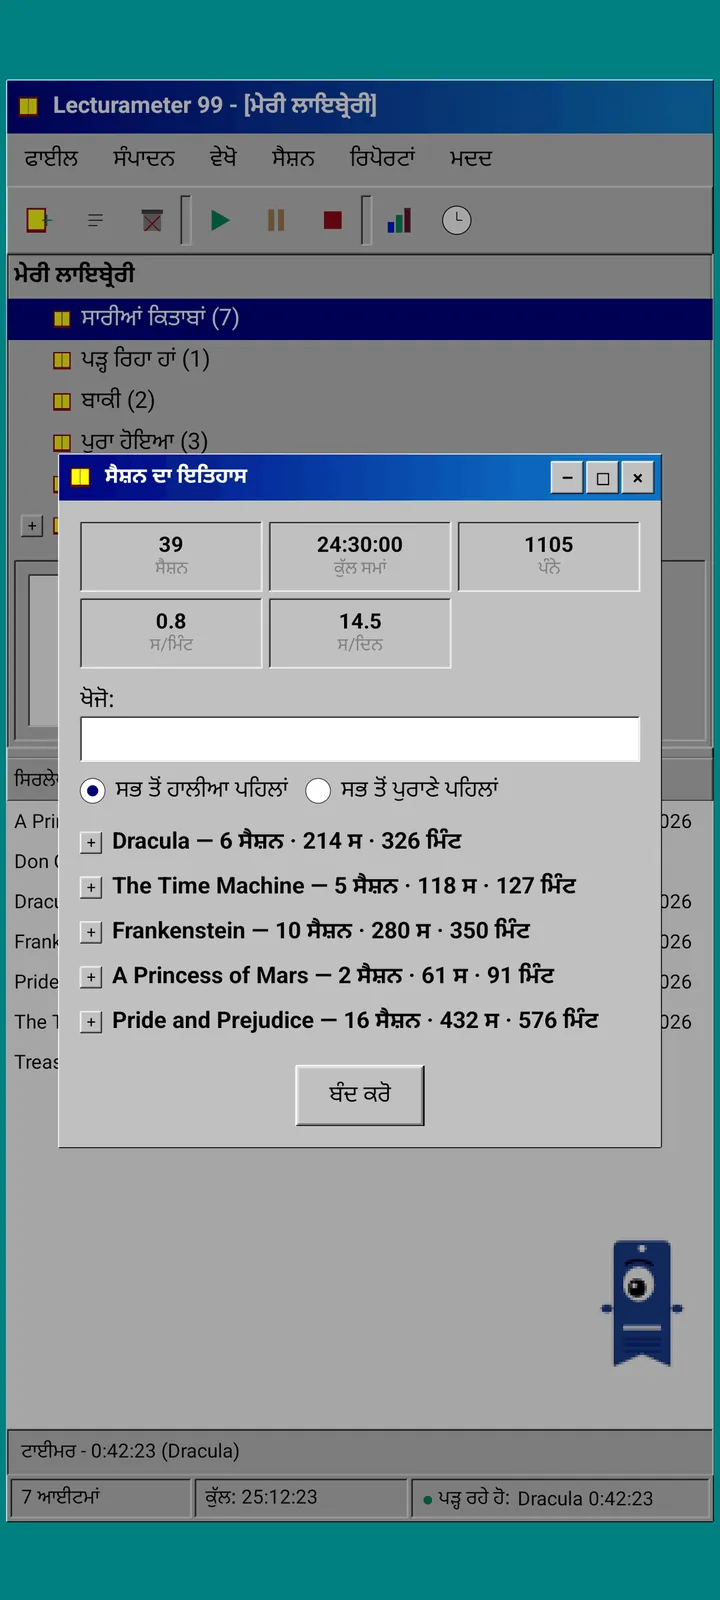Maximize the ਸੈਸ਼ਨ ਦਾ ਇਤਿਹਾਸ dialog

point(602,478)
